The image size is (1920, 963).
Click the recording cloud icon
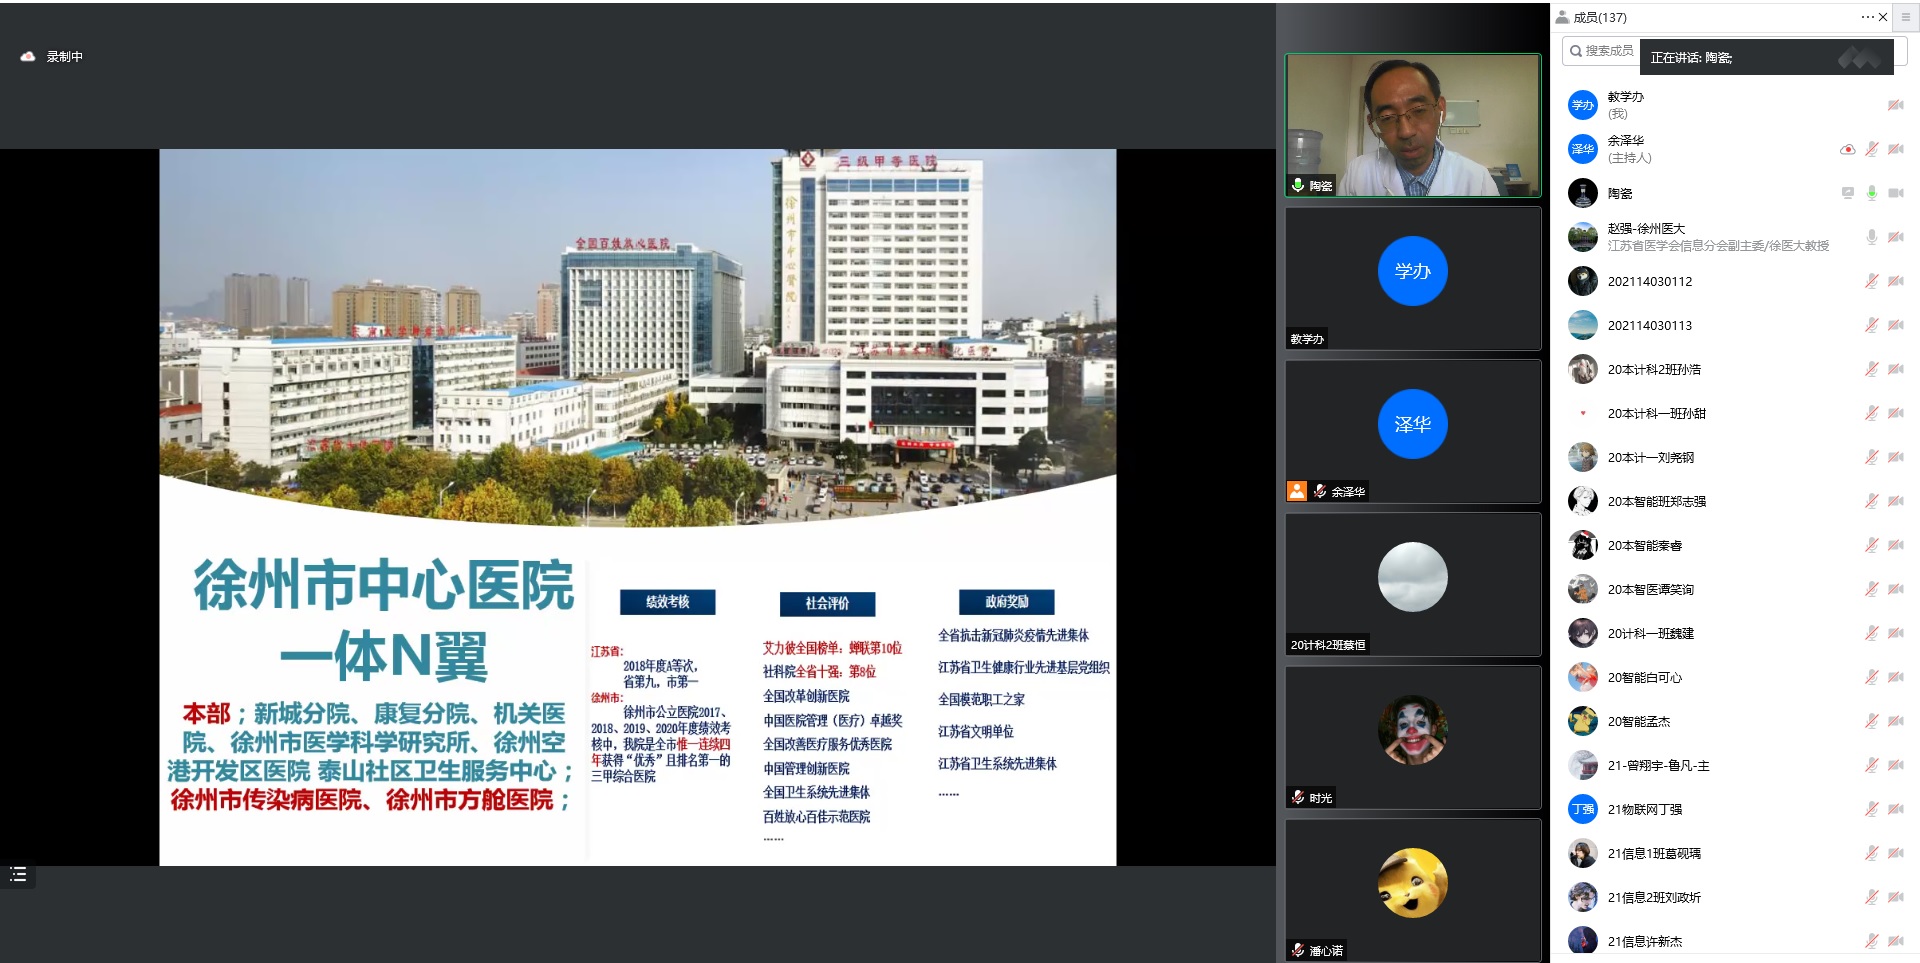28,57
